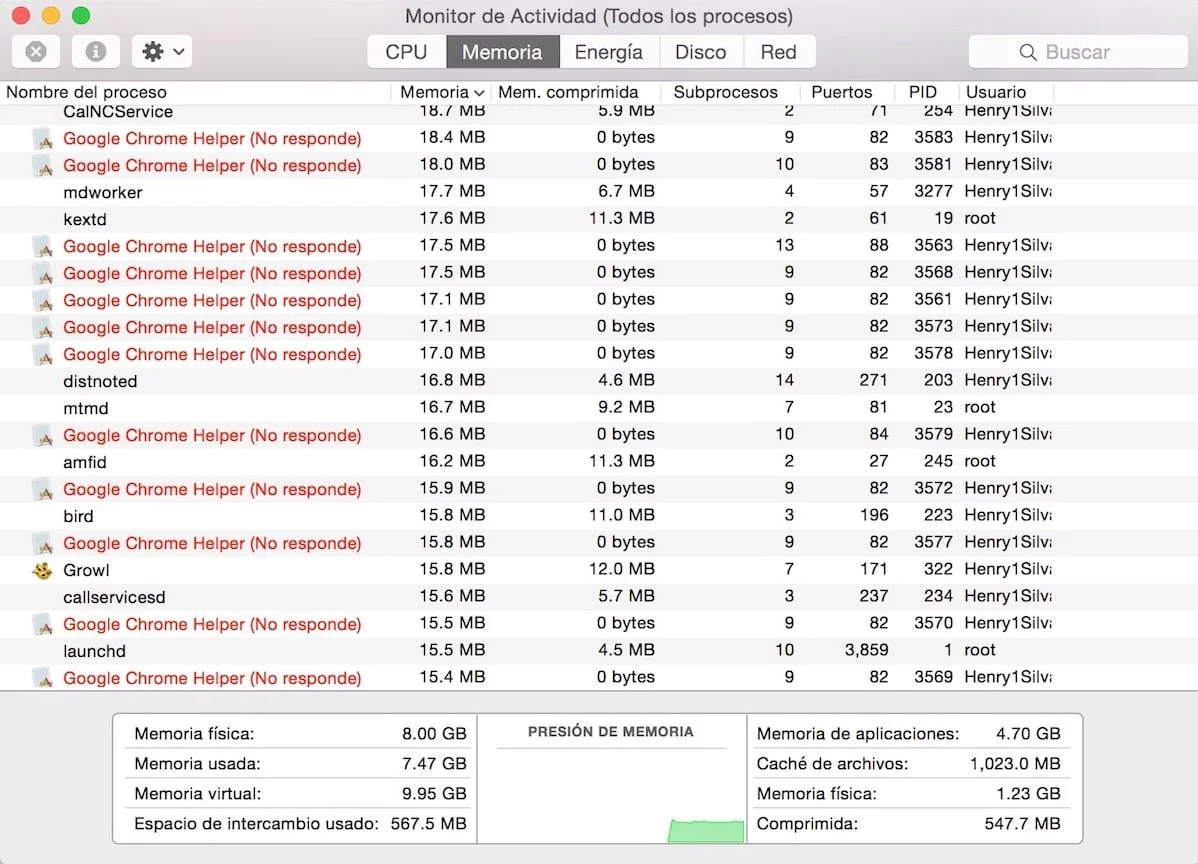
Task: Click icon of Chrome Helper with PID 3578
Action: pyautogui.click(x=43, y=354)
